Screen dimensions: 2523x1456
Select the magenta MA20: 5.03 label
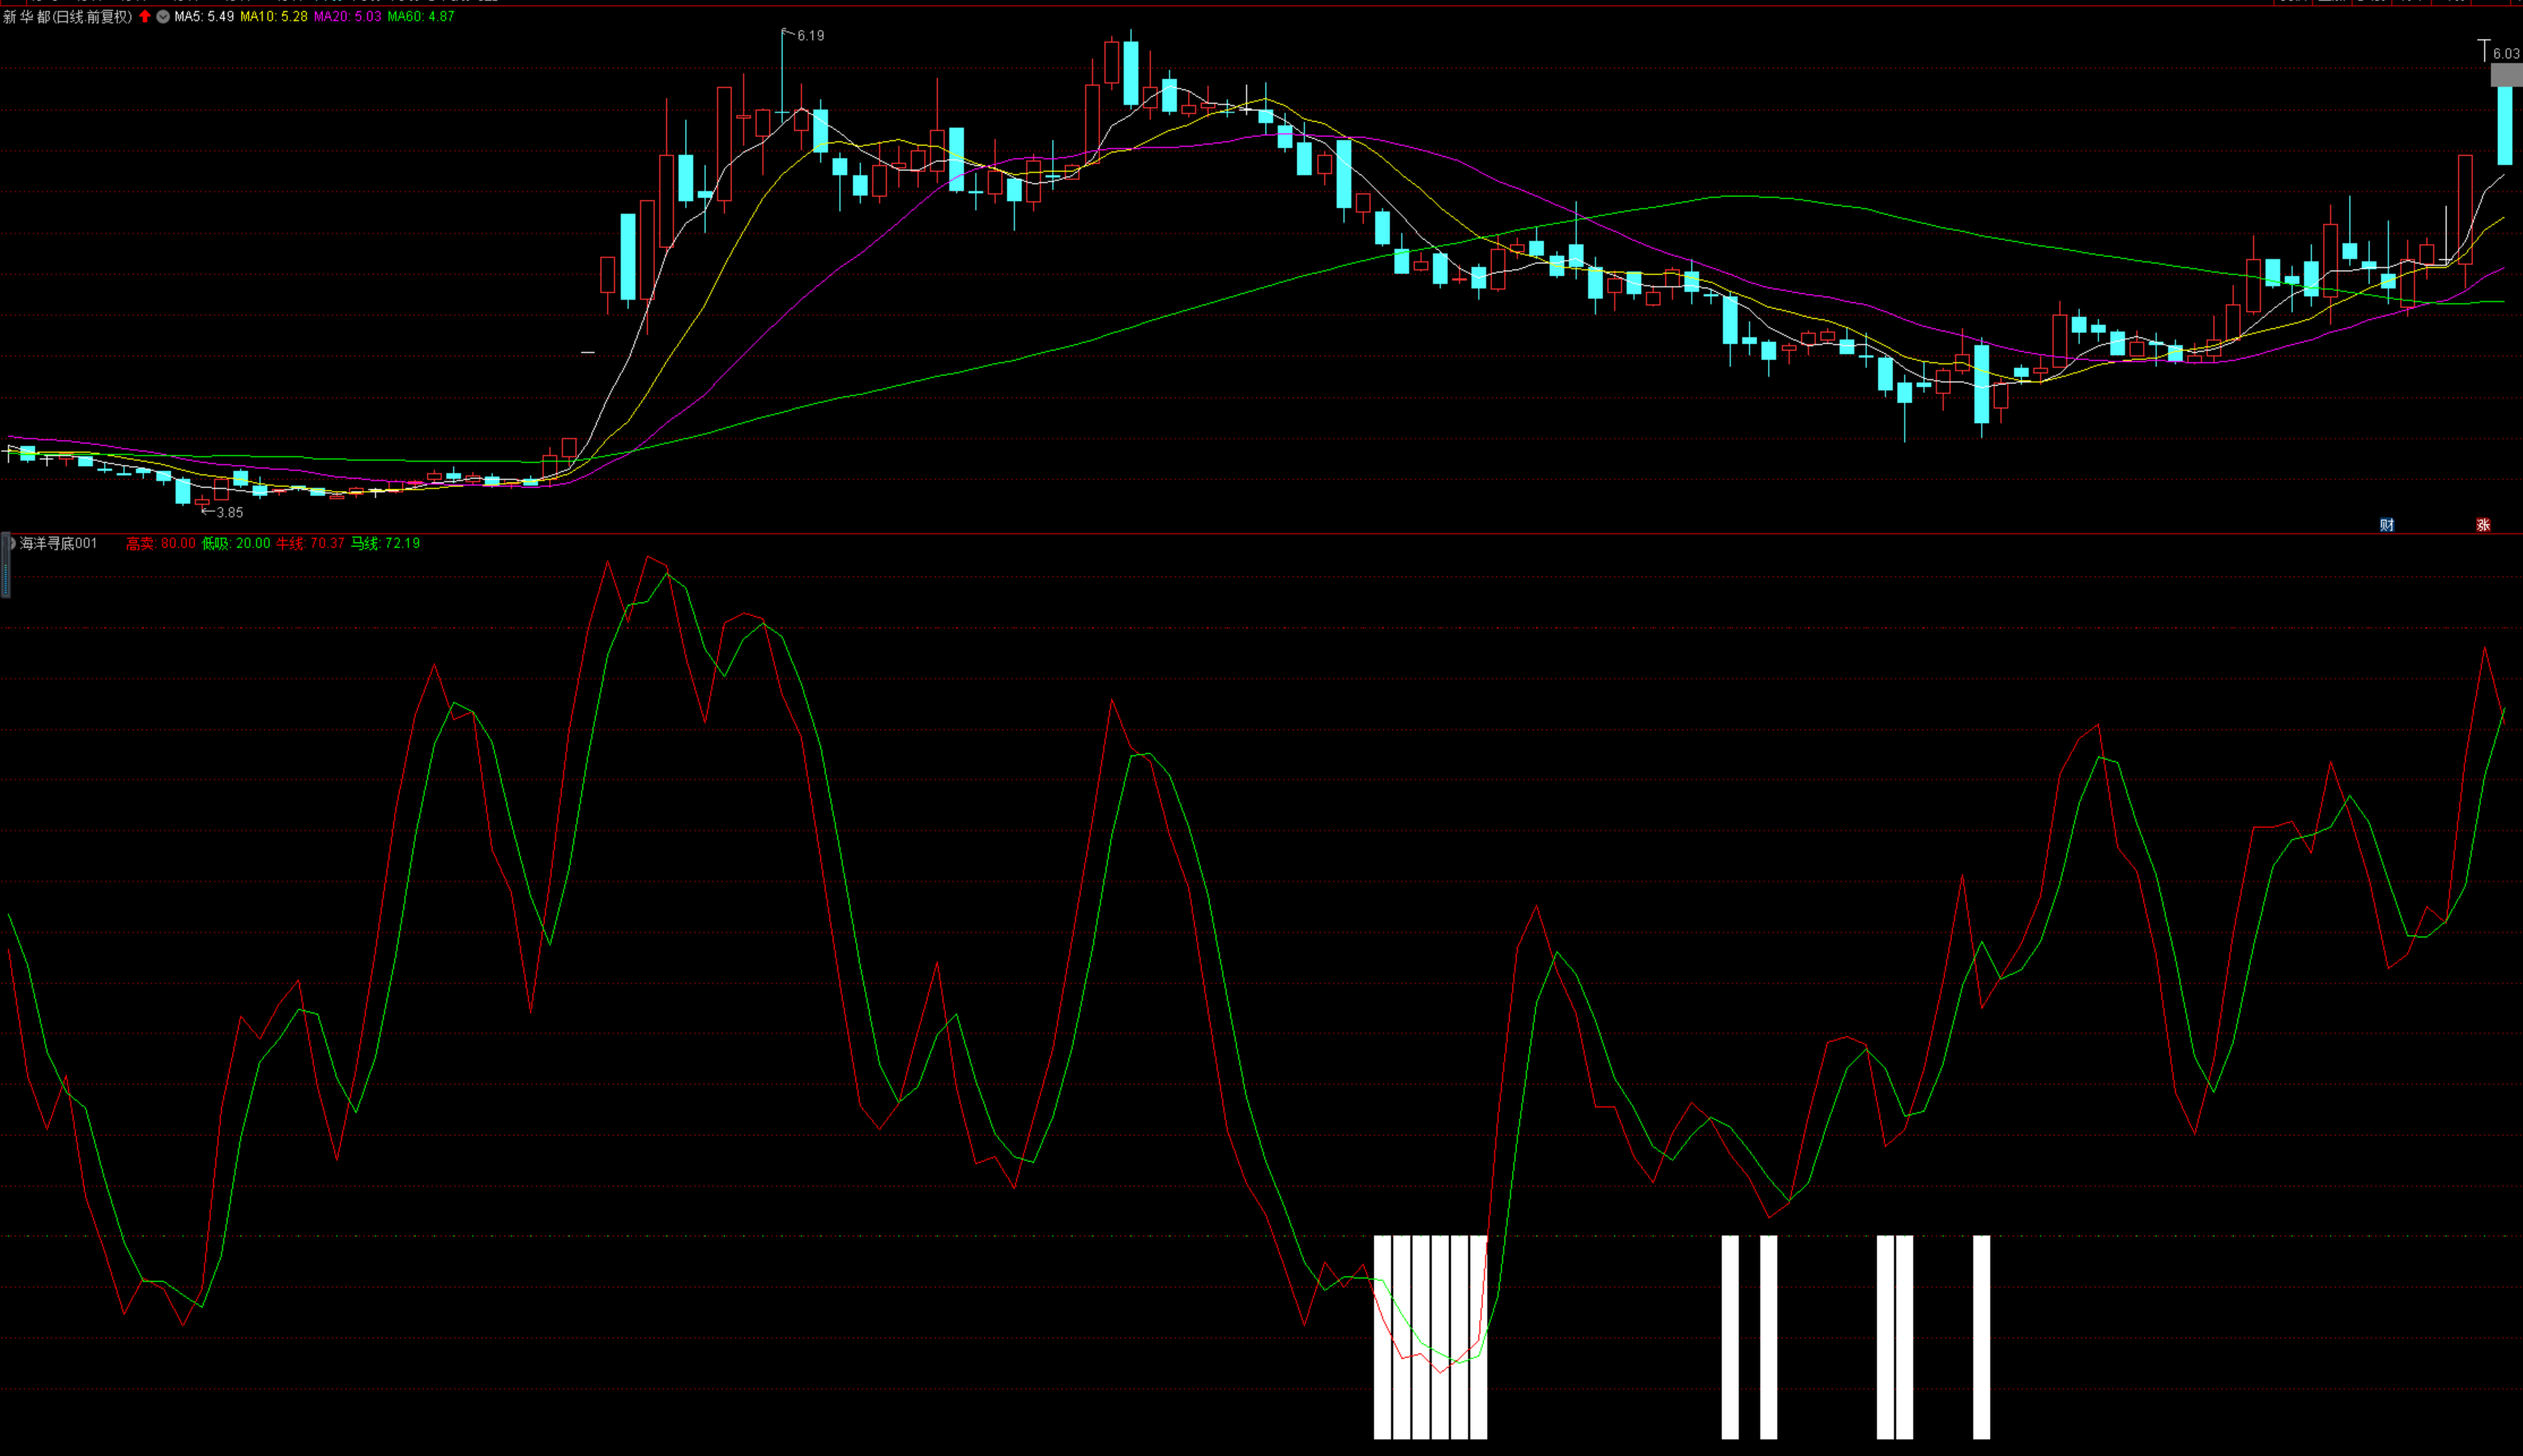[347, 16]
